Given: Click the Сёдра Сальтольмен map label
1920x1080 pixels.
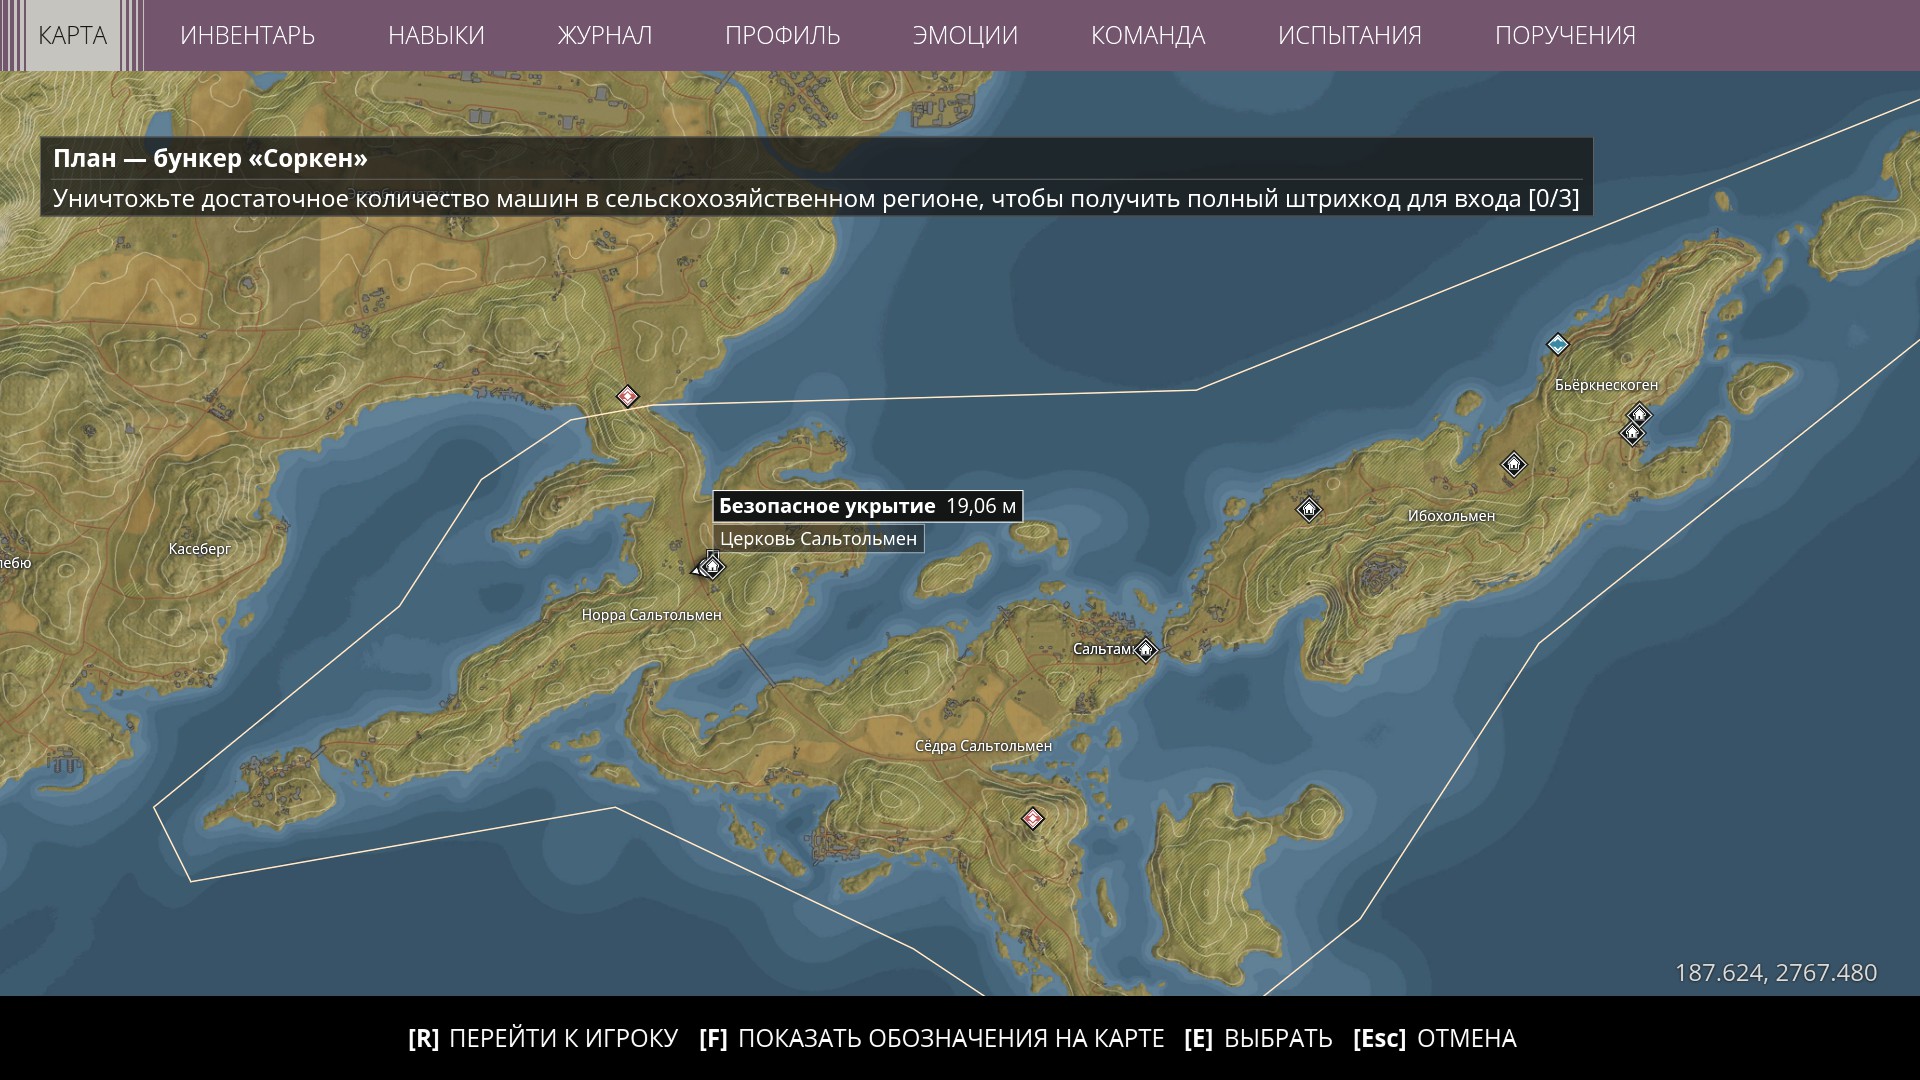Looking at the screenshot, I should point(983,746).
